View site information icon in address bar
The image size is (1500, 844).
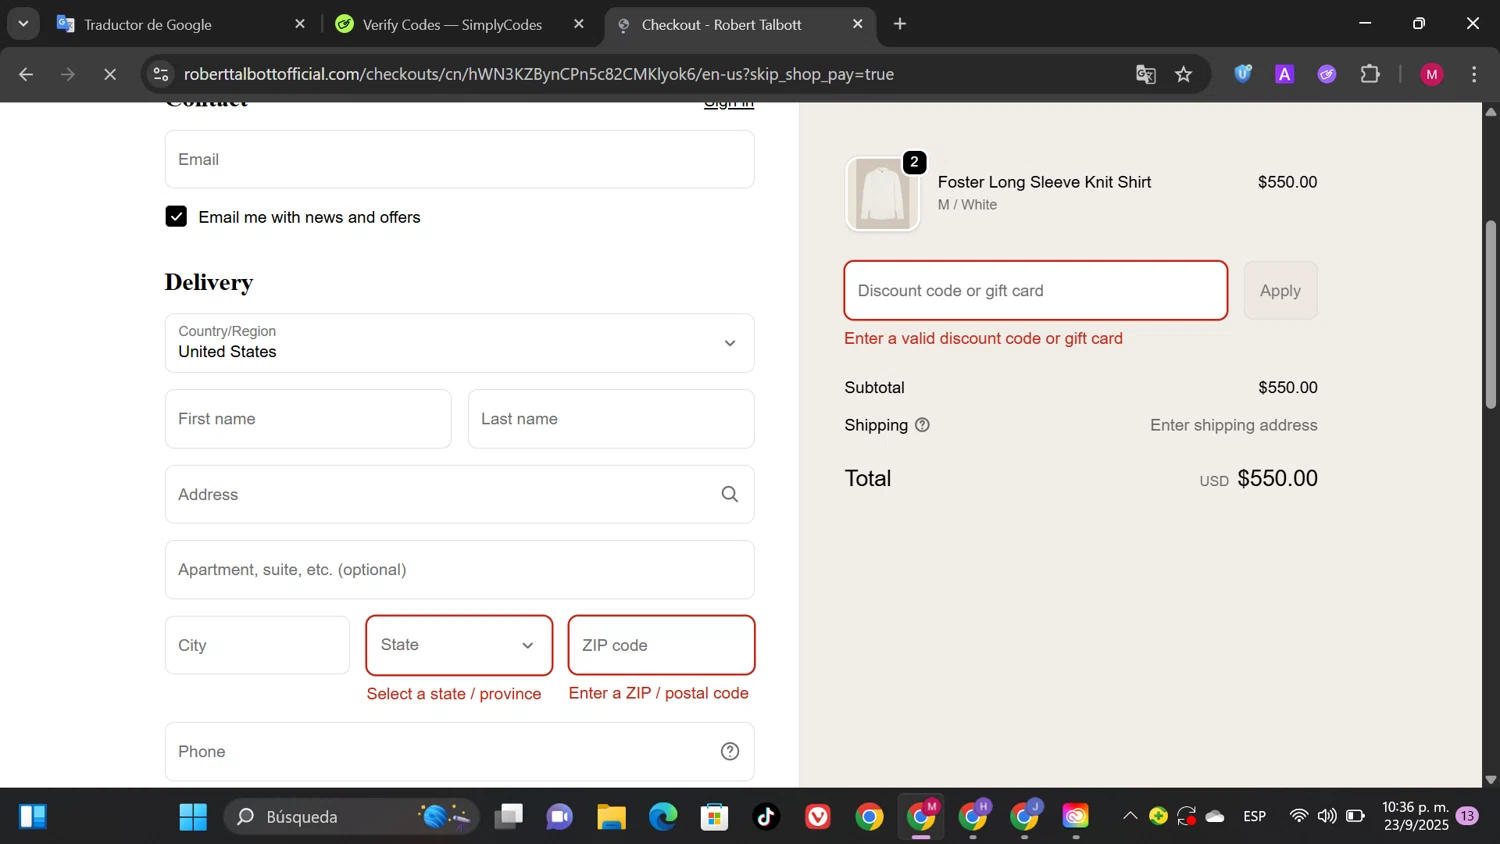[x=160, y=74]
